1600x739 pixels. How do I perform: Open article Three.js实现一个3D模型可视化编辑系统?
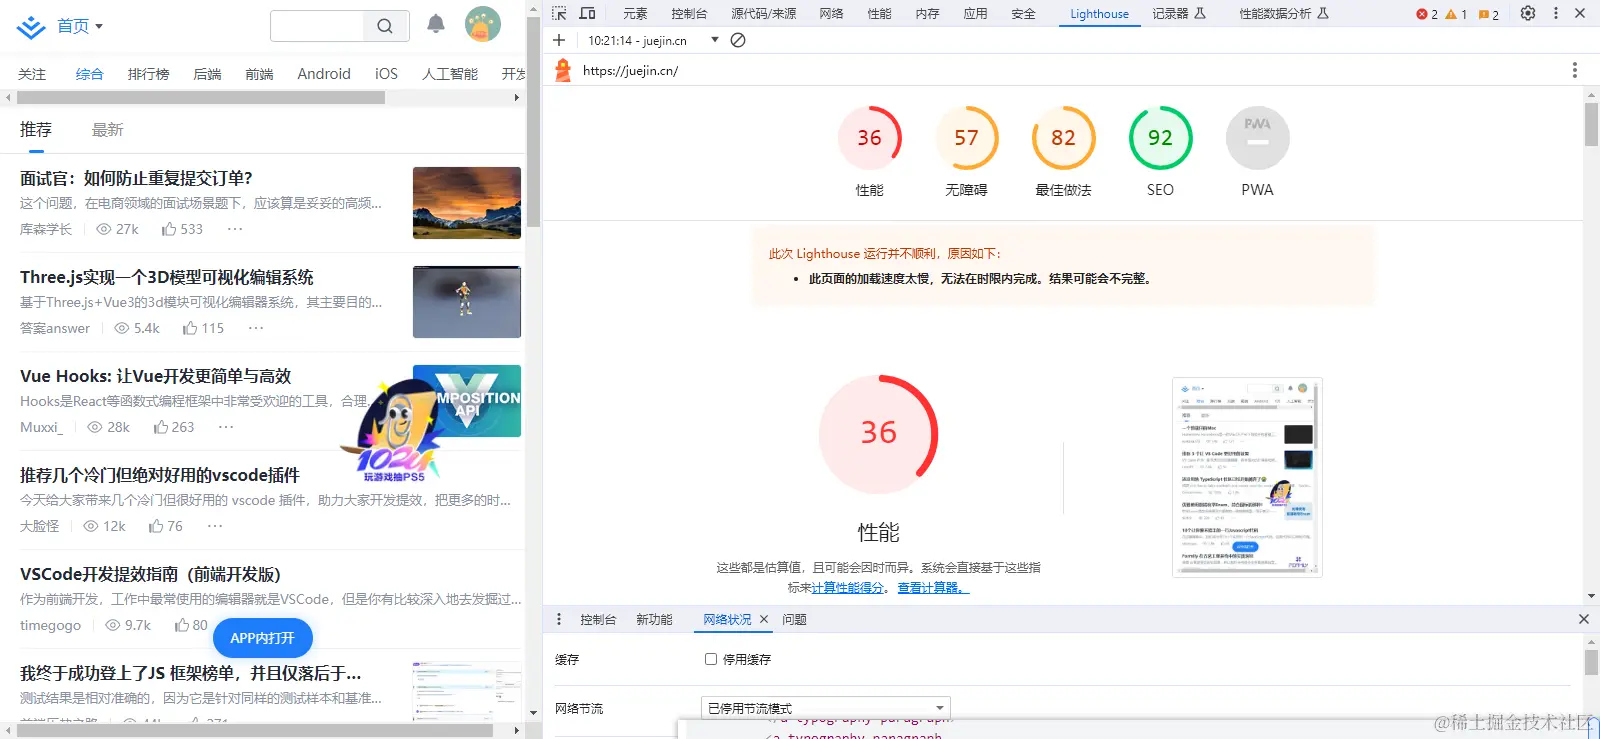167,277
